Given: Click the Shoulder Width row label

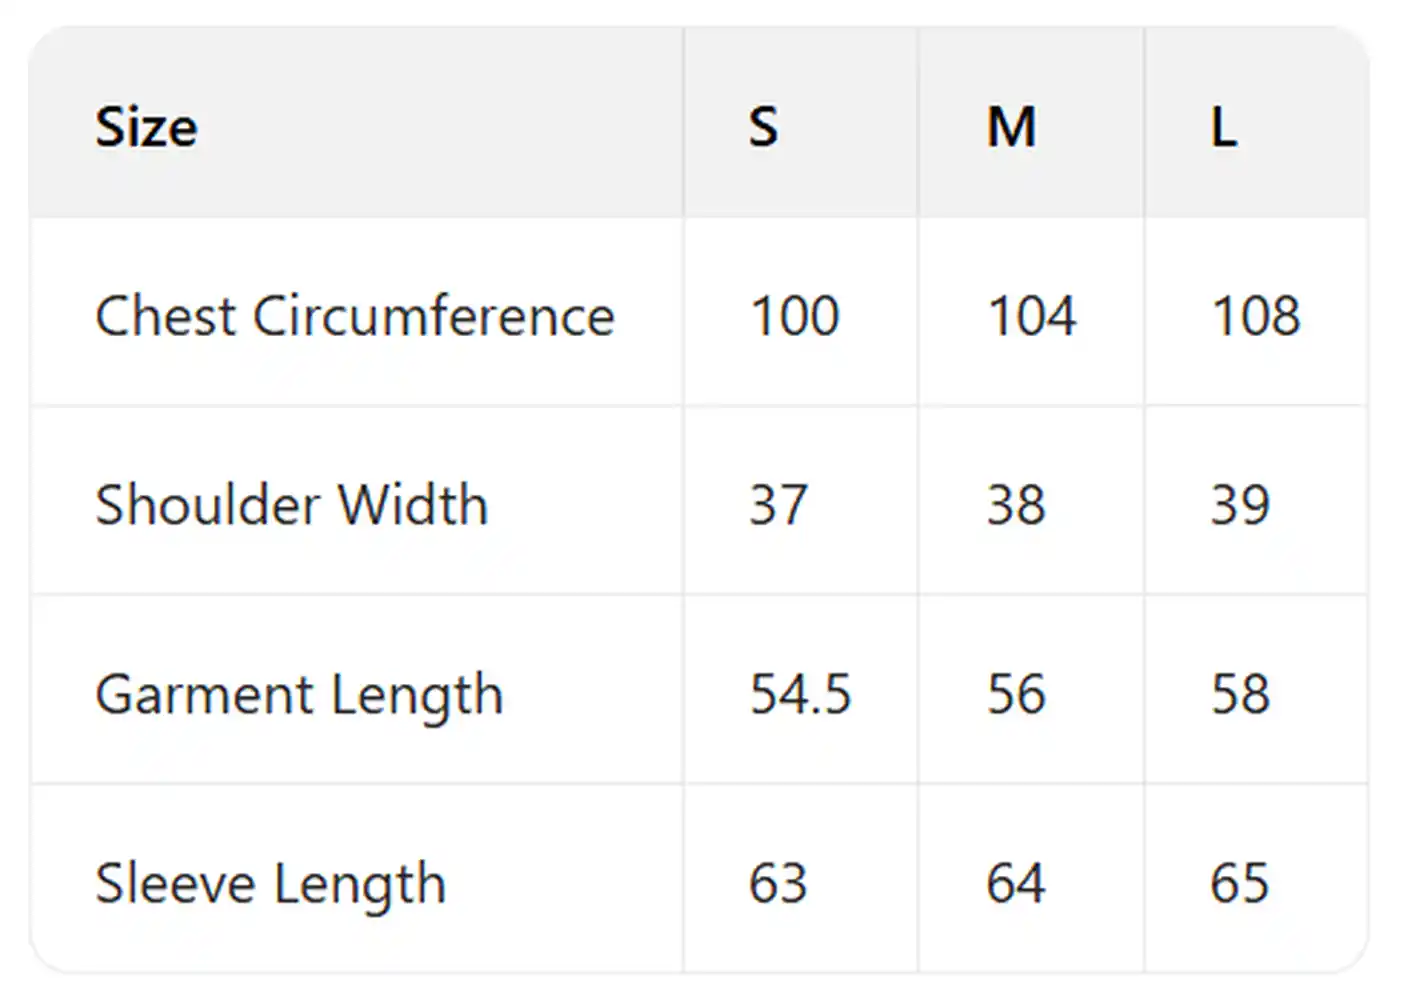Looking at the screenshot, I should 291,504.
